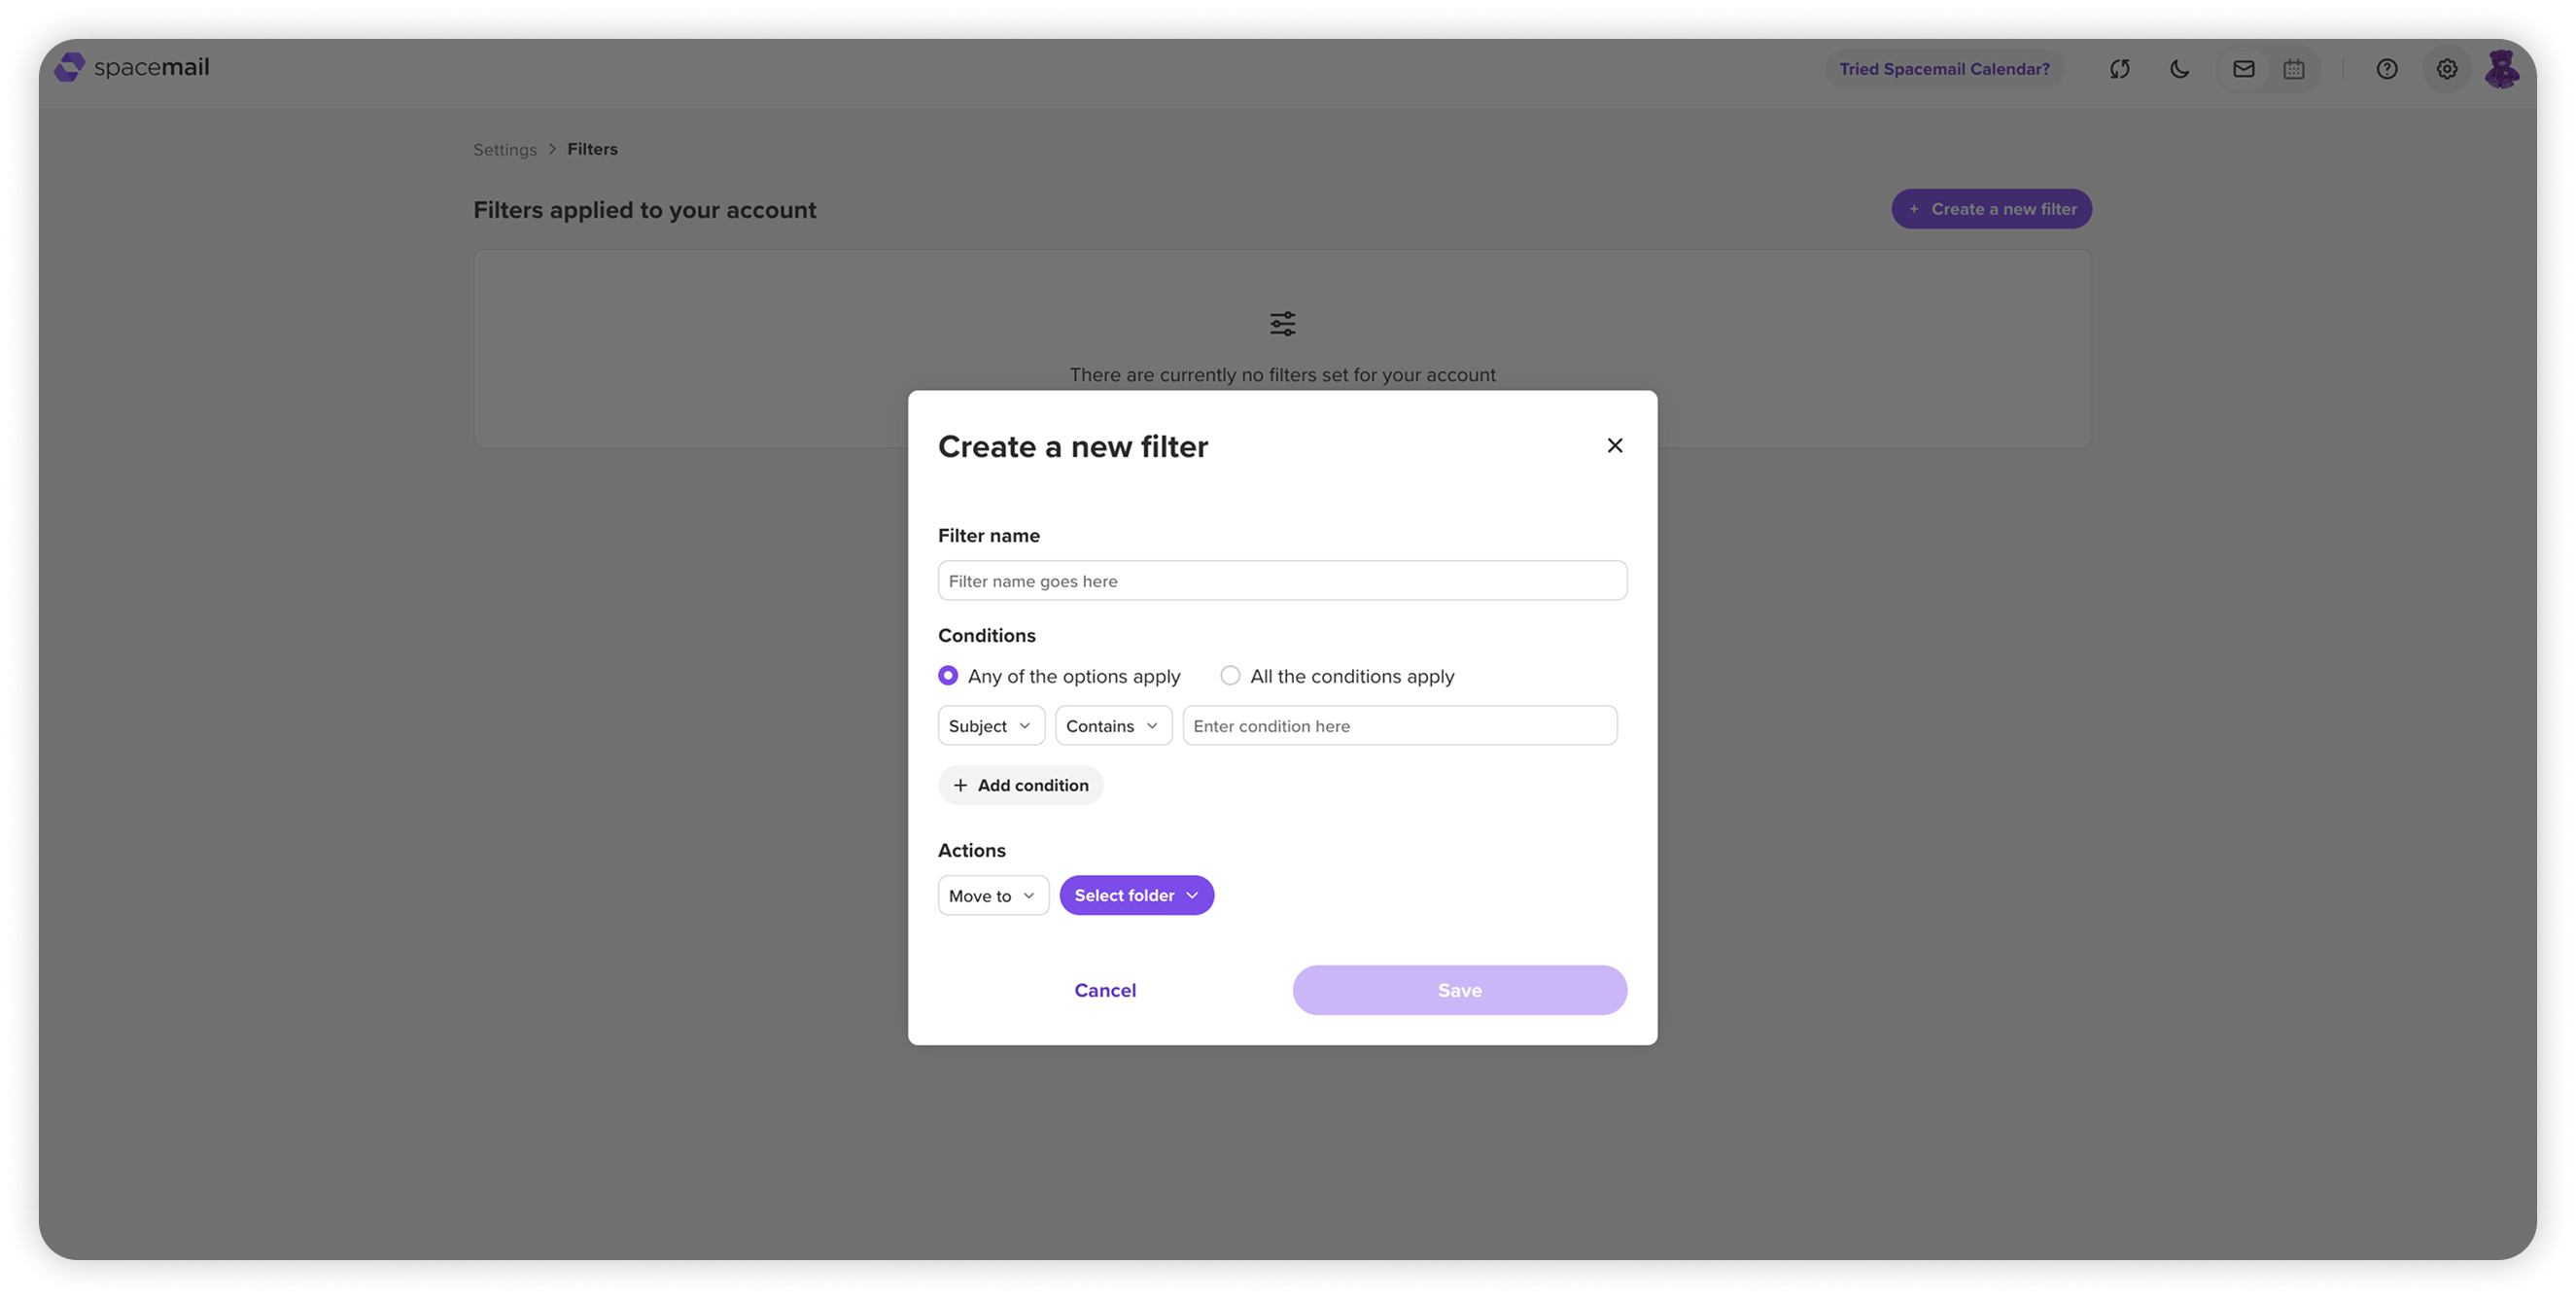Open the settings gear icon
This screenshot has height=1299, width=2576.
pyautogui.click(x=2447, y=69)
